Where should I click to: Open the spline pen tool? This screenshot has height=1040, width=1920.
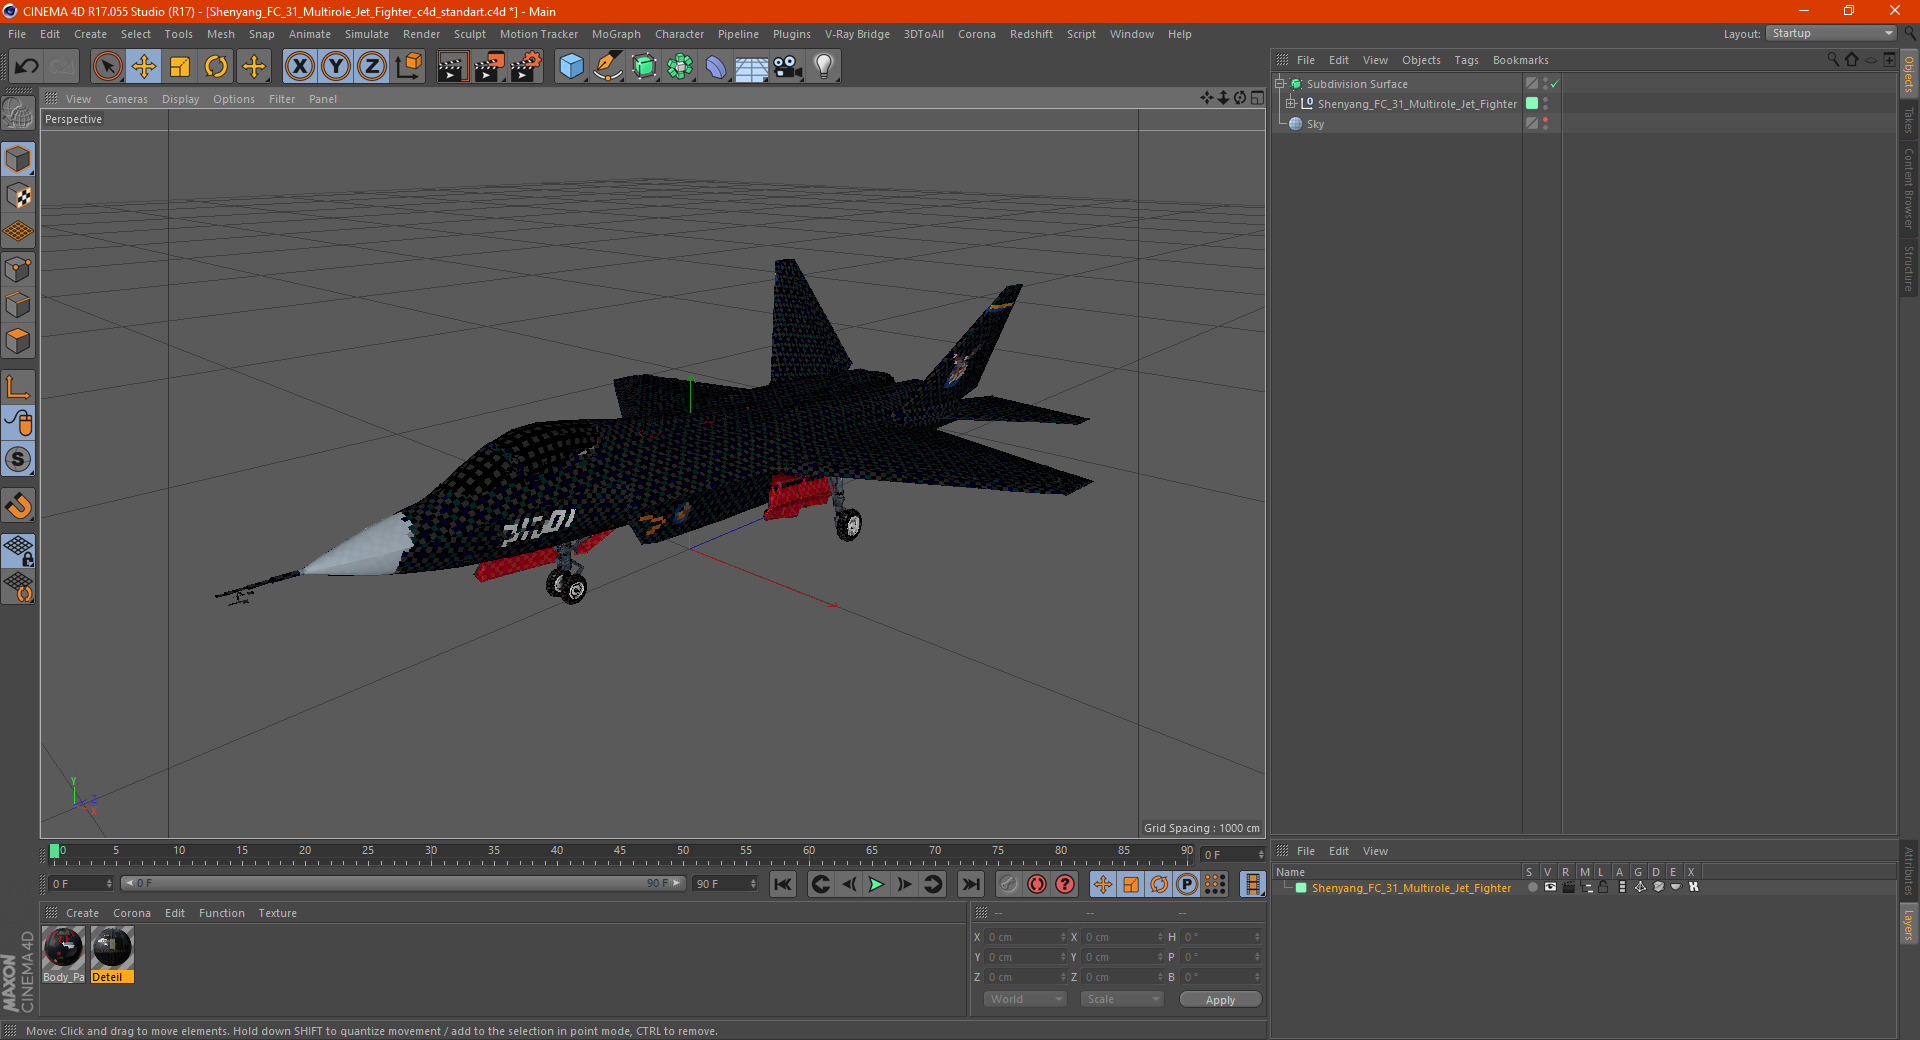point(608,67)
